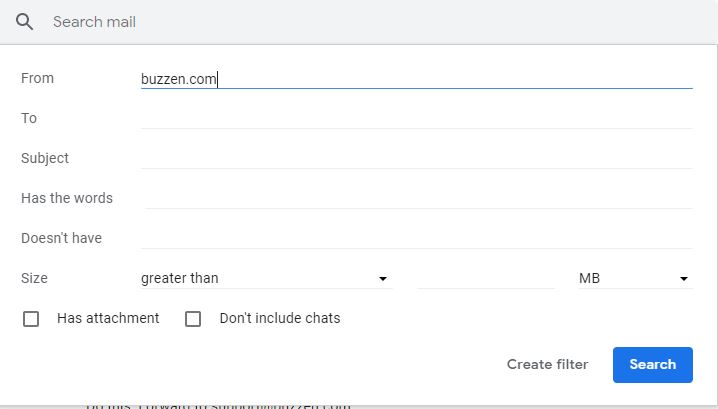The width and height of the screenshot is (718, 409).
Task: Click the magnifying glass search icon
Action: click(25, 22)
